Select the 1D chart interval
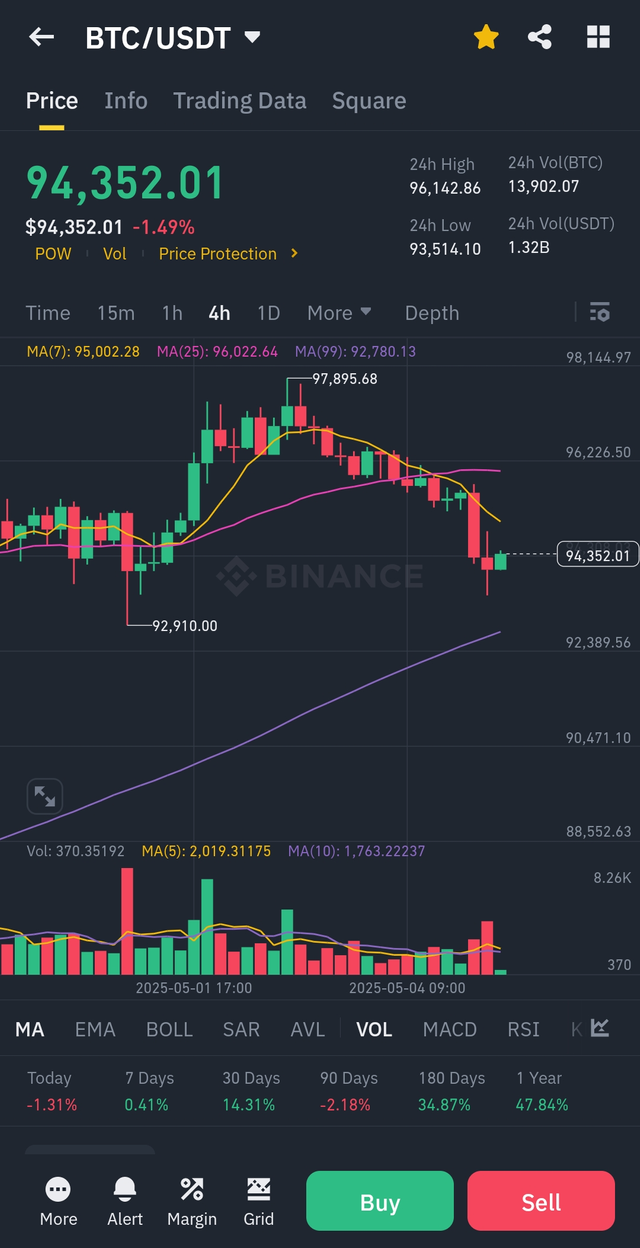Screen dimensions: 640x1248 (x=268, y=313)
